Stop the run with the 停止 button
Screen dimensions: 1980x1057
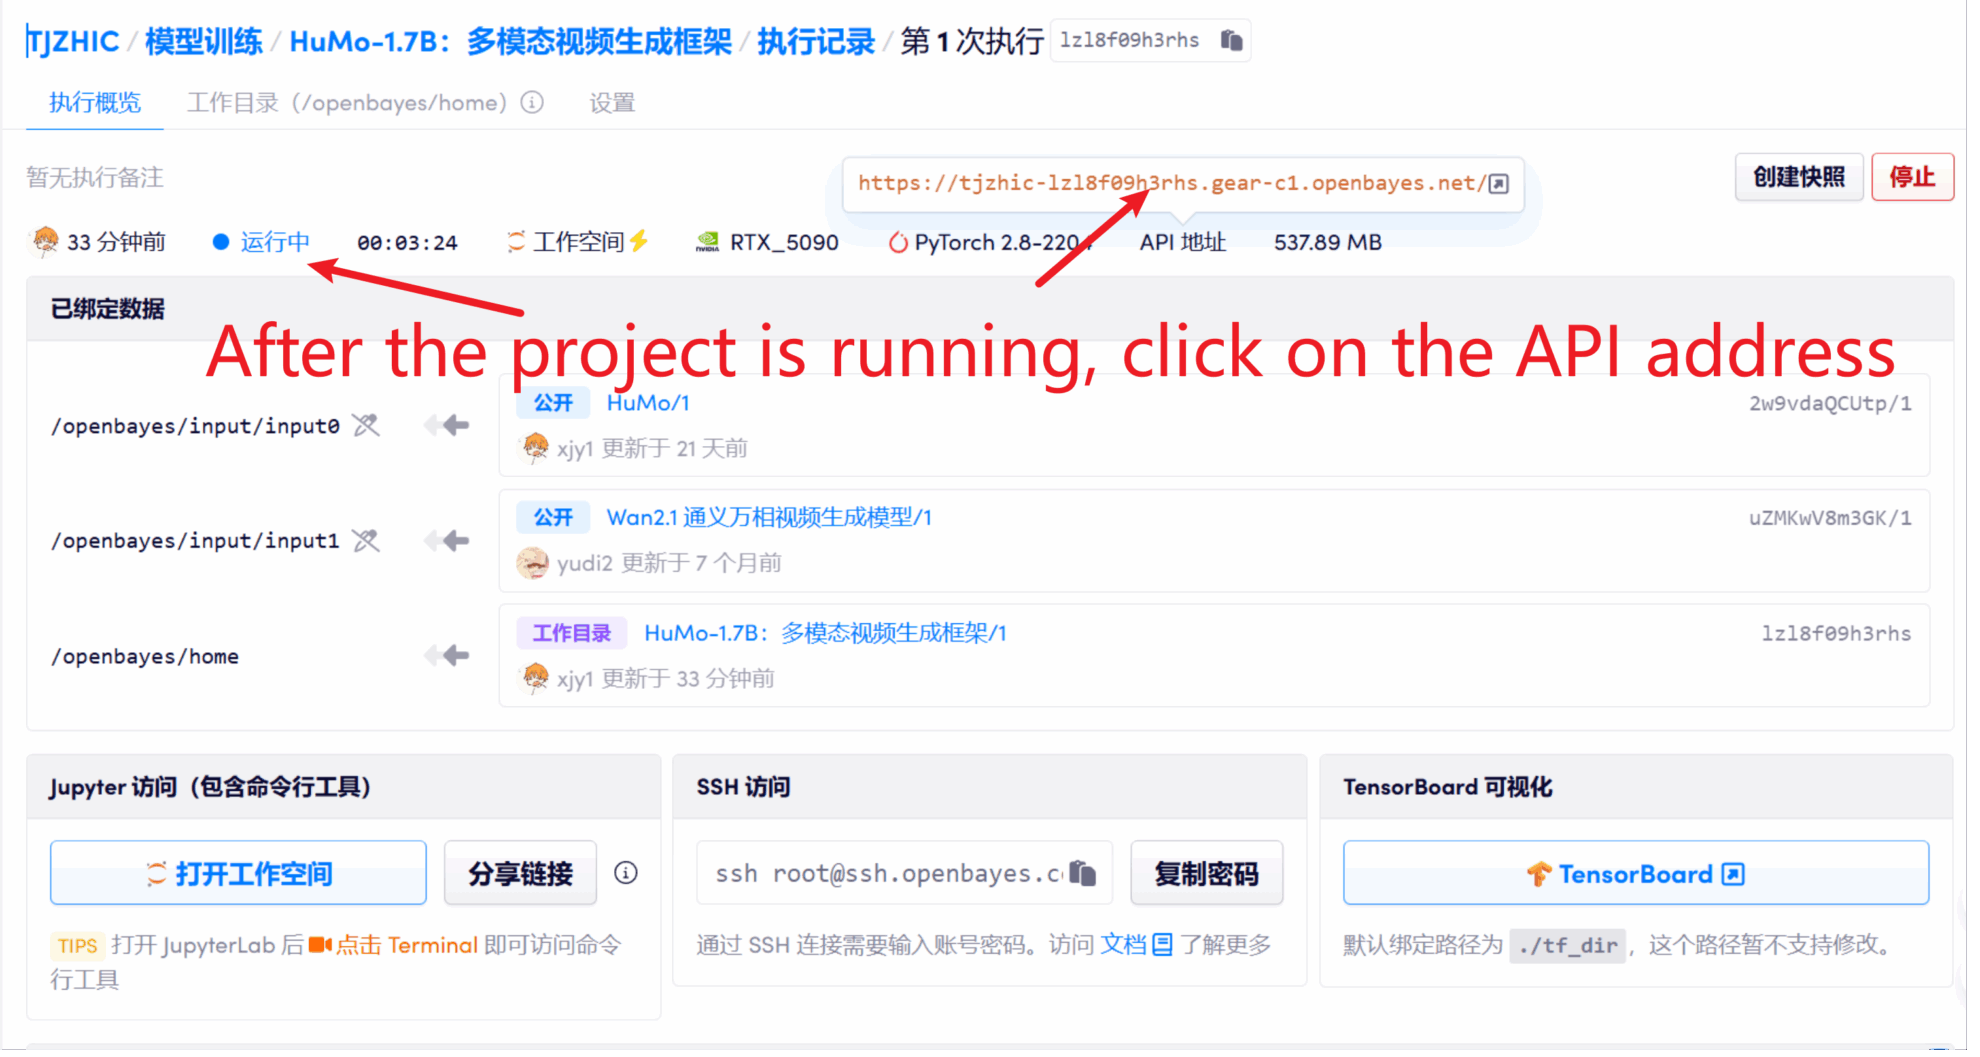[x=1911, y=177]
